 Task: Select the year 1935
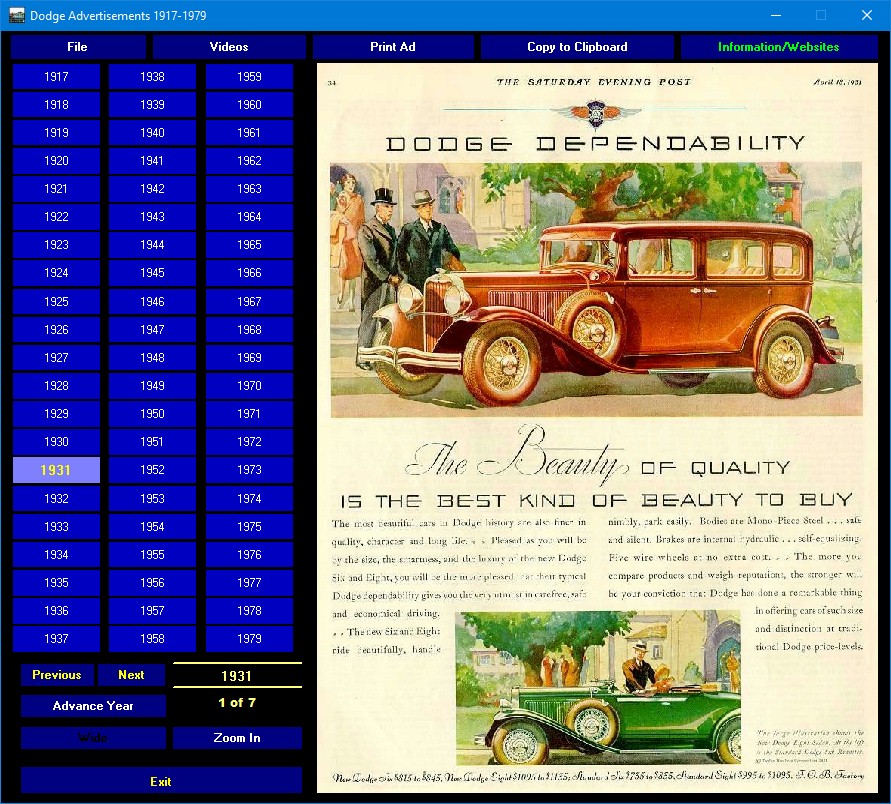click(56, 583)
